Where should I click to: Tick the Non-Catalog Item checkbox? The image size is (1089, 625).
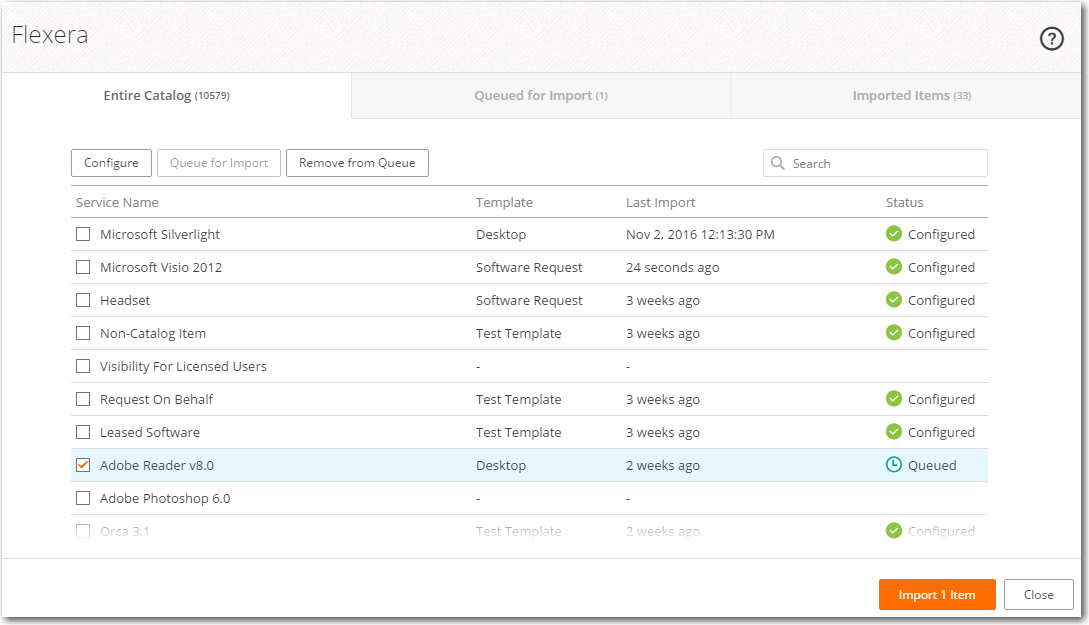83,333
